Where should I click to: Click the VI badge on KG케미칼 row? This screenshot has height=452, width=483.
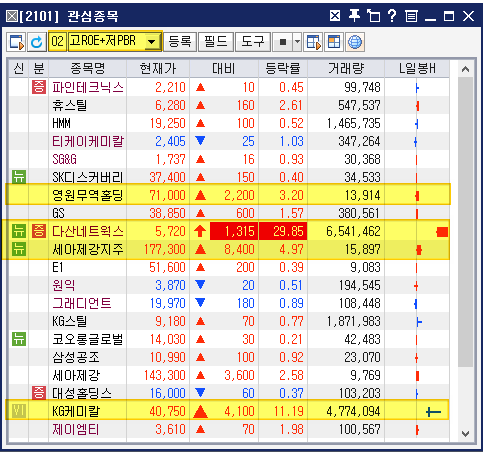point(19,411)
